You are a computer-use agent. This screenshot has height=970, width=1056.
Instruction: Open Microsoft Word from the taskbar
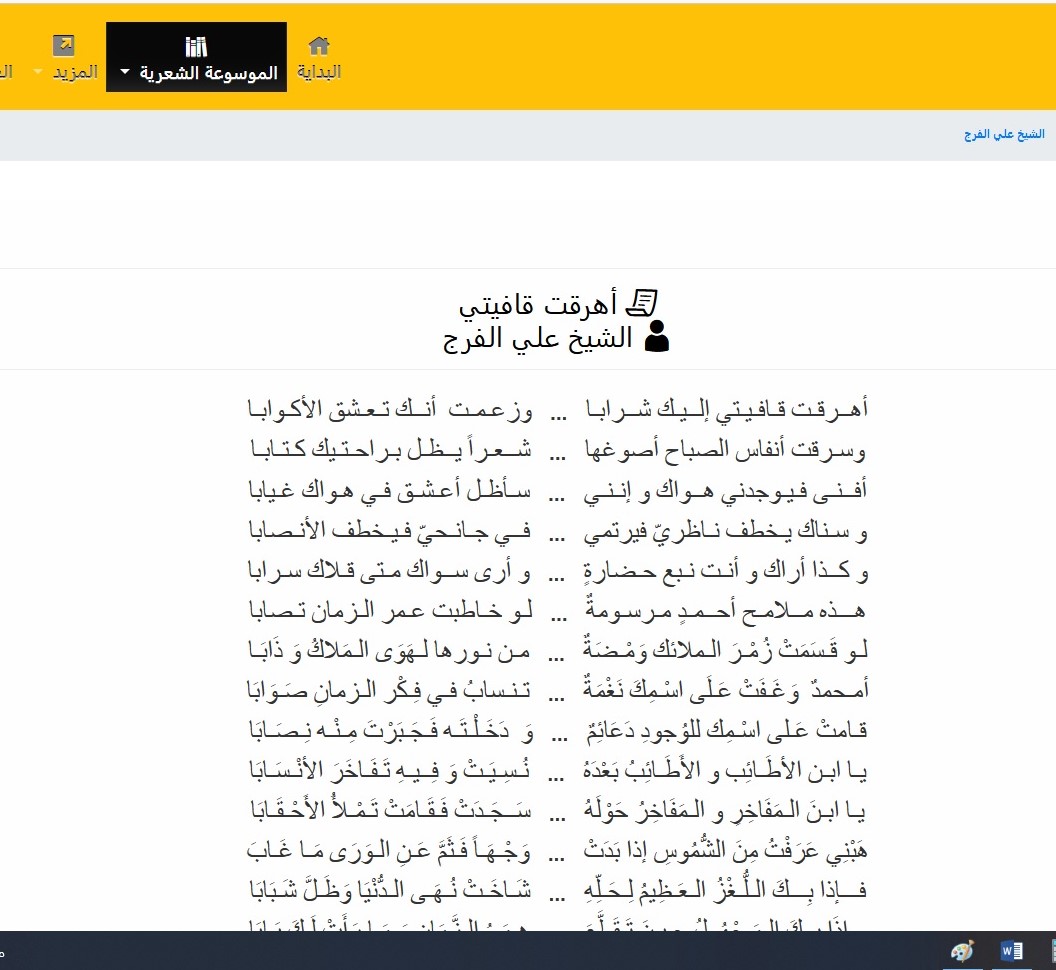click(1012, 950)
